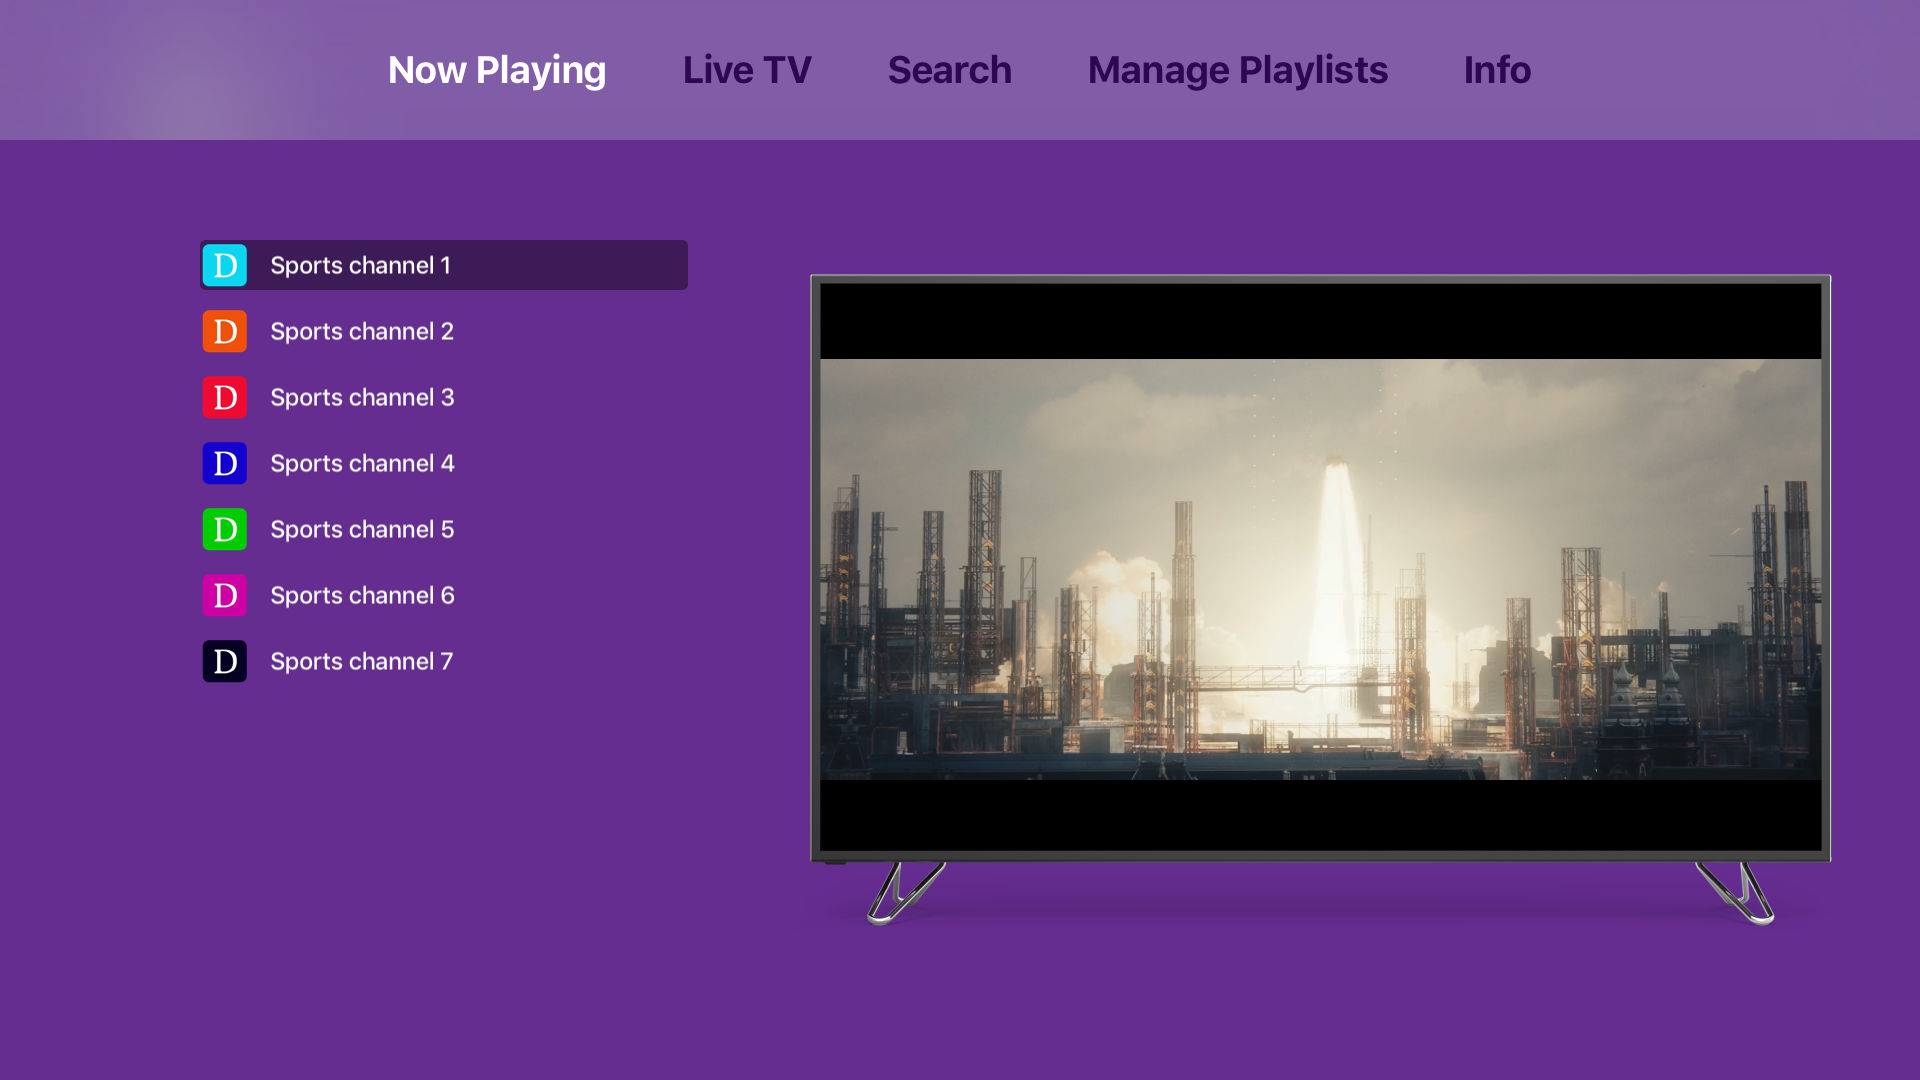Select the 'Sports channel 6' label
The width and height of the screenshot is (1920, 1080).
pos(362,595)
